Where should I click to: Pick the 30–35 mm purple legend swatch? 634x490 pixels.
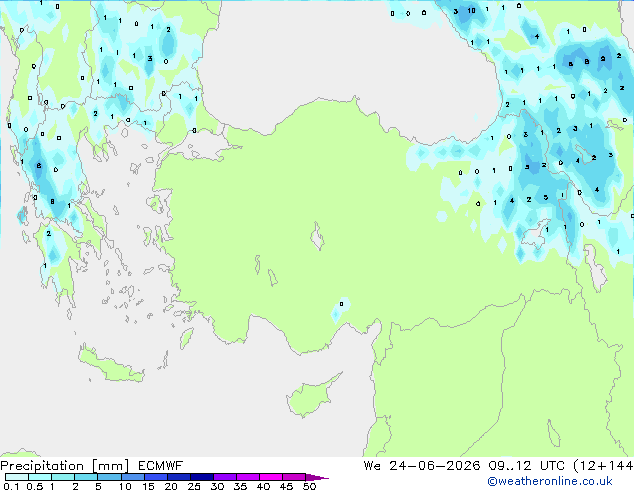[225, 477]
